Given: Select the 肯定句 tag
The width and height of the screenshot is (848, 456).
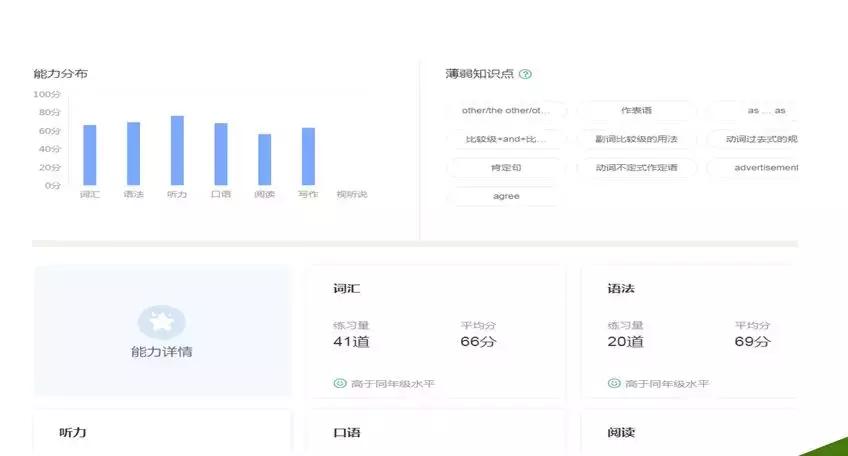Looking at the screenshot, I should click(x=506, y=168).
